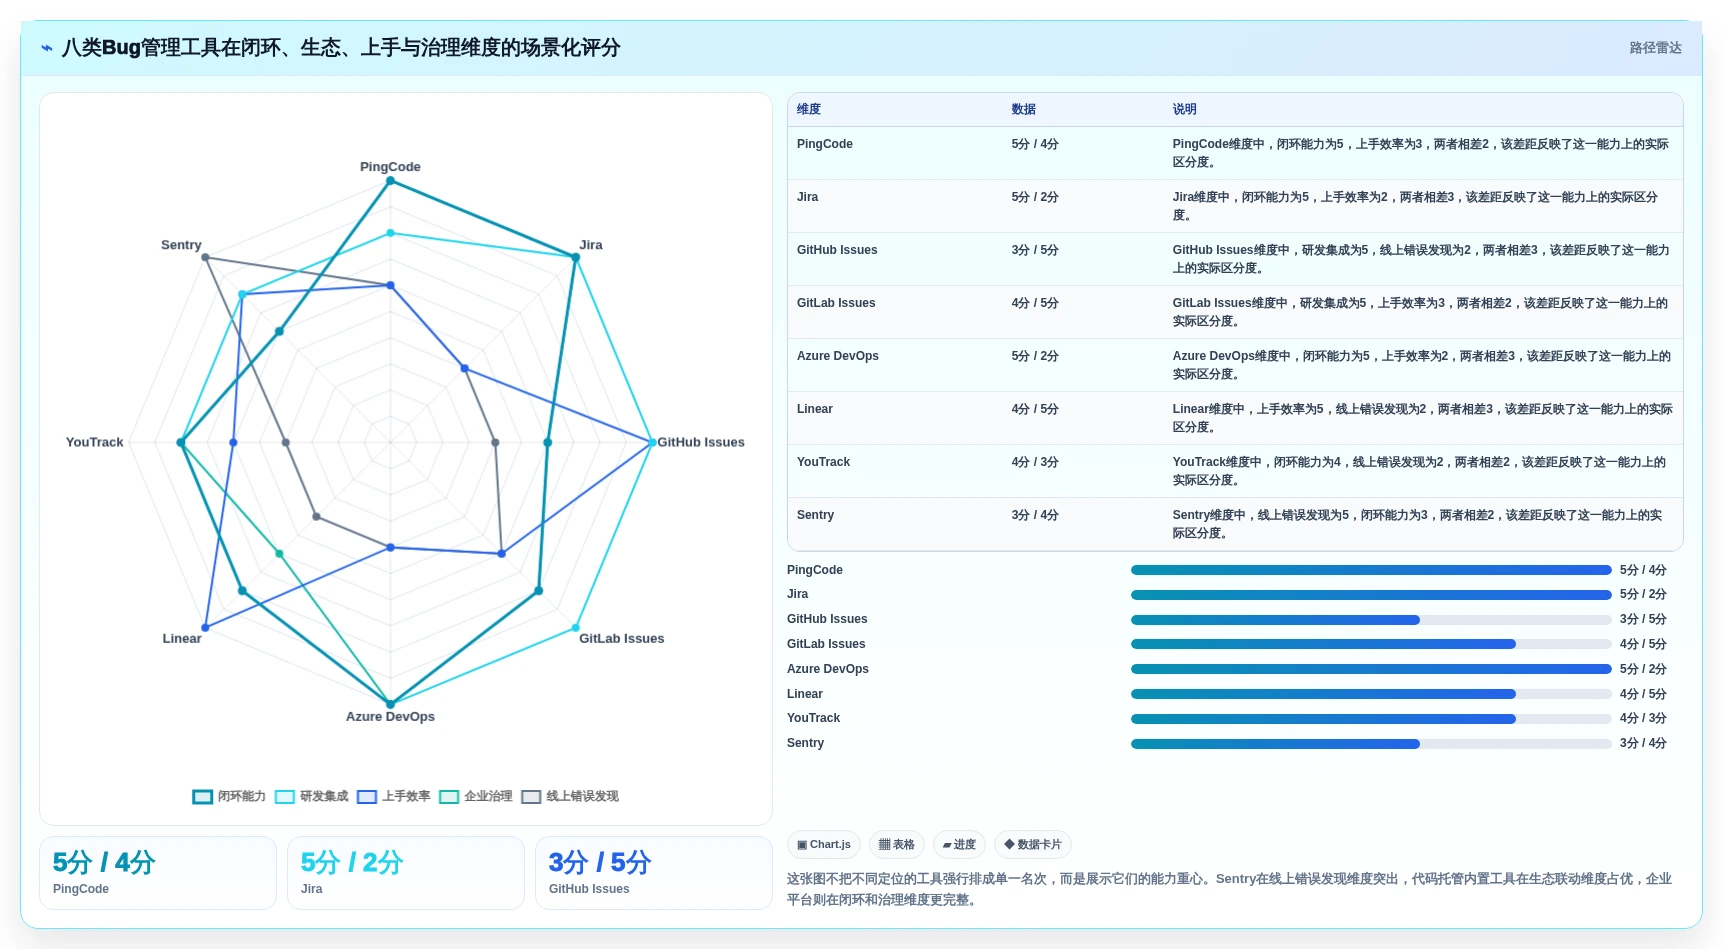The width and height of the screenshot is (1723, 949).
Task: Click the 数据卡片 tag chip
Action: [1033, 845]
